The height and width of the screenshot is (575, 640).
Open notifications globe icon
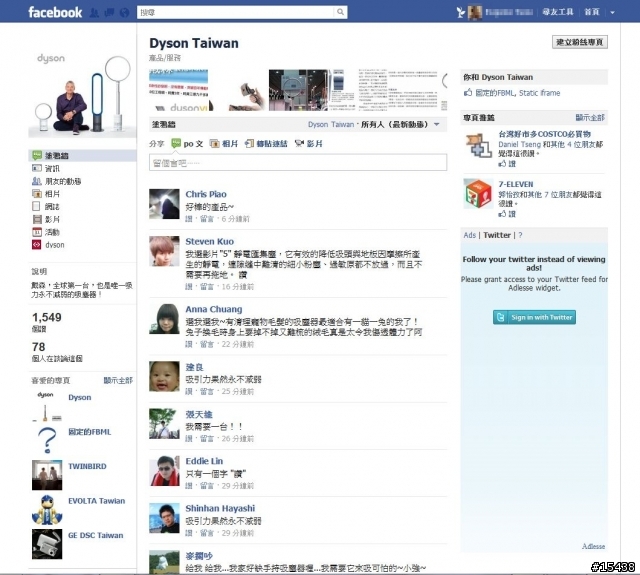pos(124,13)
